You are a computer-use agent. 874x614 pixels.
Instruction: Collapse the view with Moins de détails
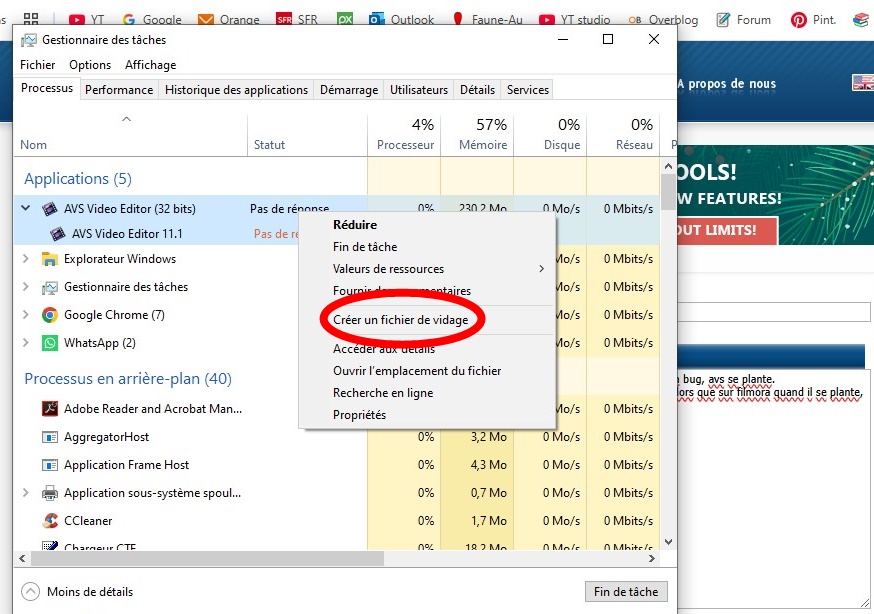[x=77, y=592]
